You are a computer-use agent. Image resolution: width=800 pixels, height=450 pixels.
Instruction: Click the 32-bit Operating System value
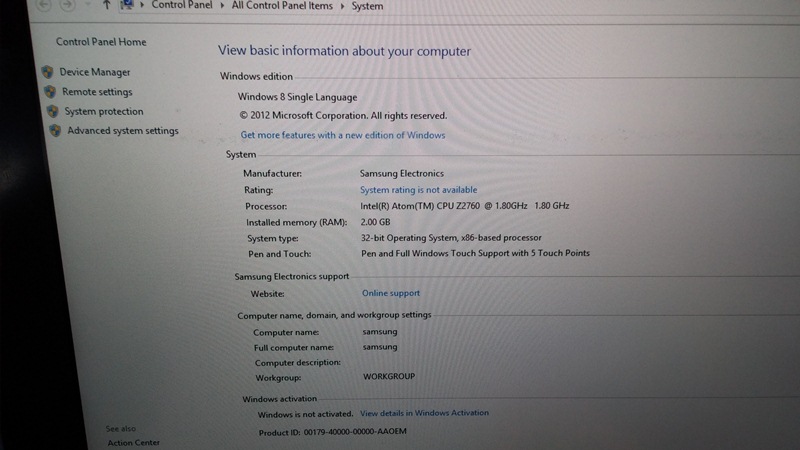451,238
